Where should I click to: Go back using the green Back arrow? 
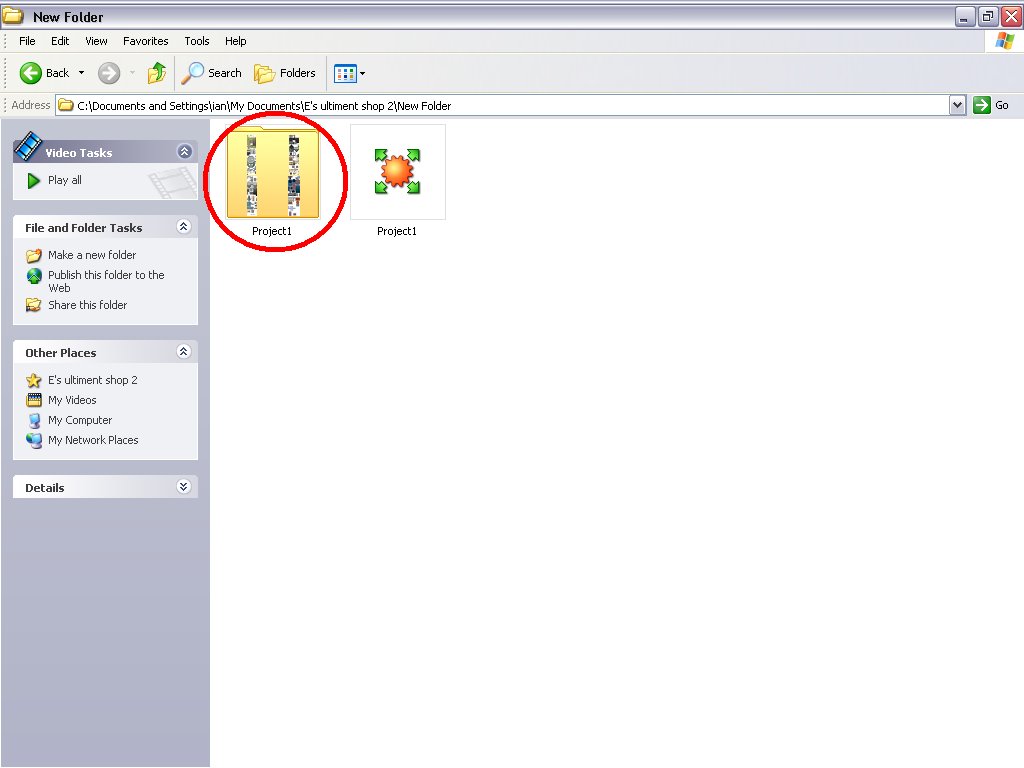[x=44, y=73]
